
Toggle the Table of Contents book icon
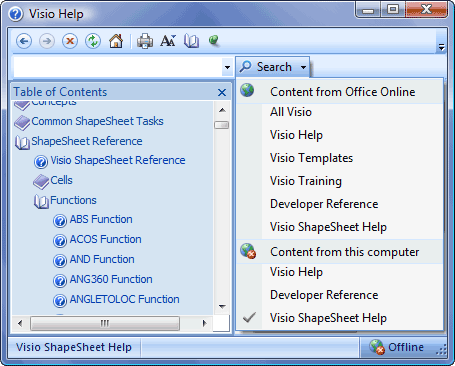pos(191,41)
